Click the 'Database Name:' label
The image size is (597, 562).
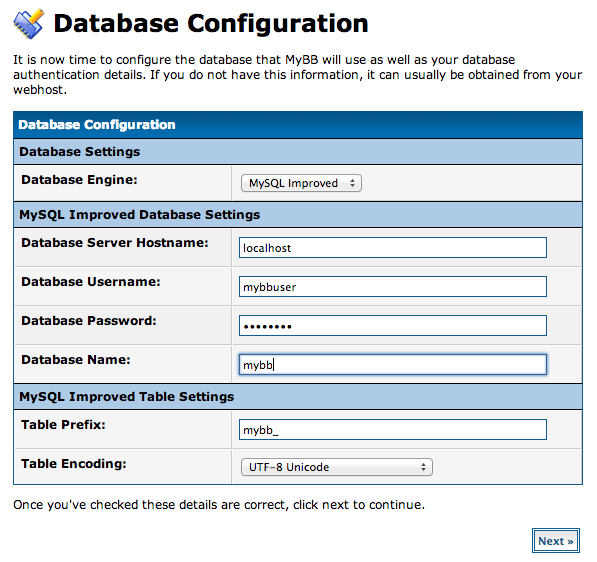pos(76,360)
